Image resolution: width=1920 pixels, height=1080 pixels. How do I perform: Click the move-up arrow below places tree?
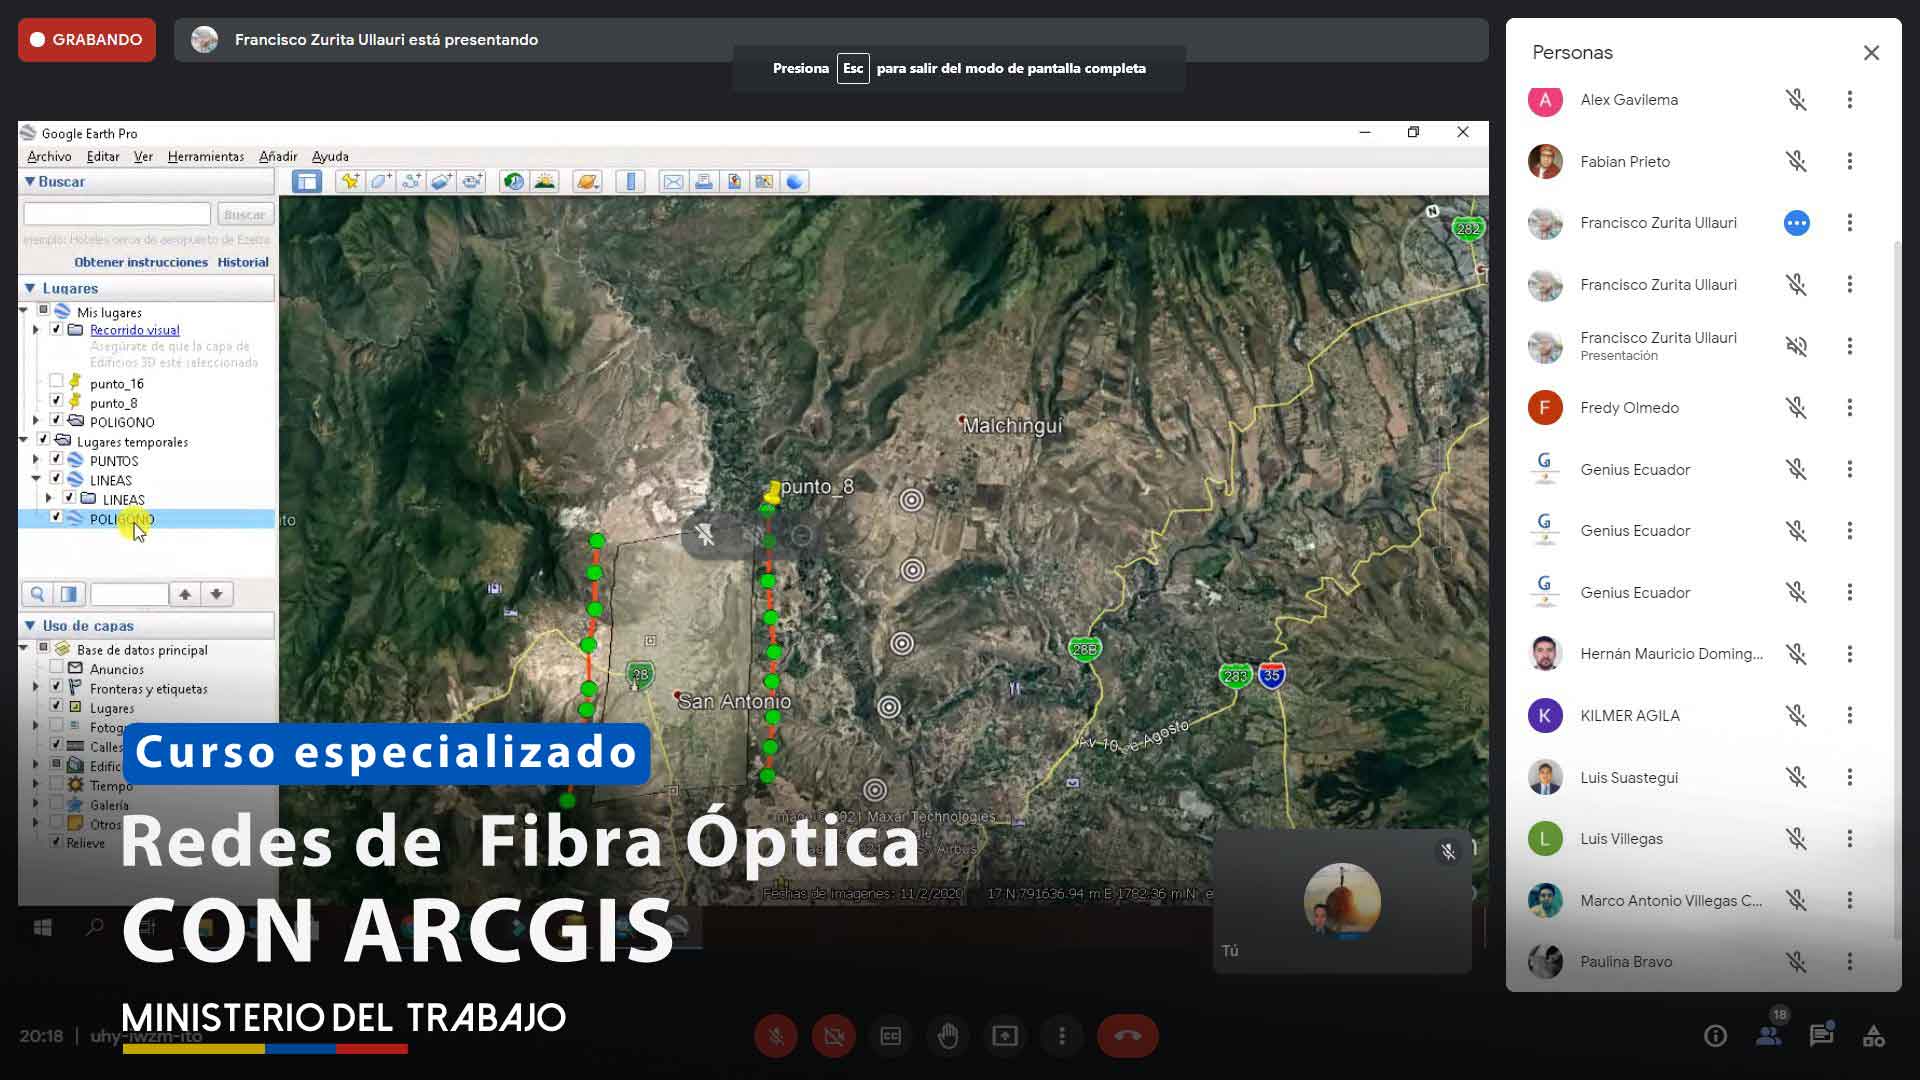(x=185, y=594)
